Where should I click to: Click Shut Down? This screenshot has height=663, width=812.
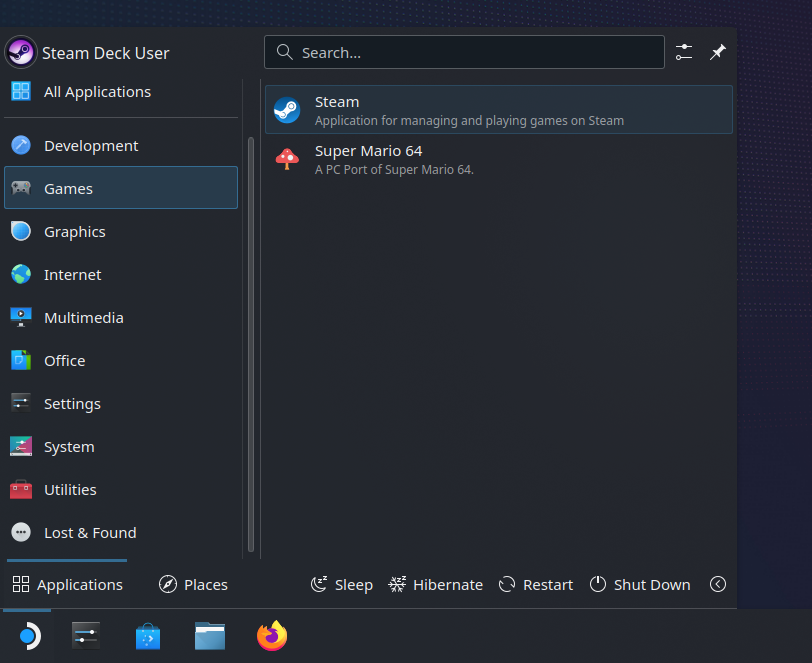(x=640, y=584)
